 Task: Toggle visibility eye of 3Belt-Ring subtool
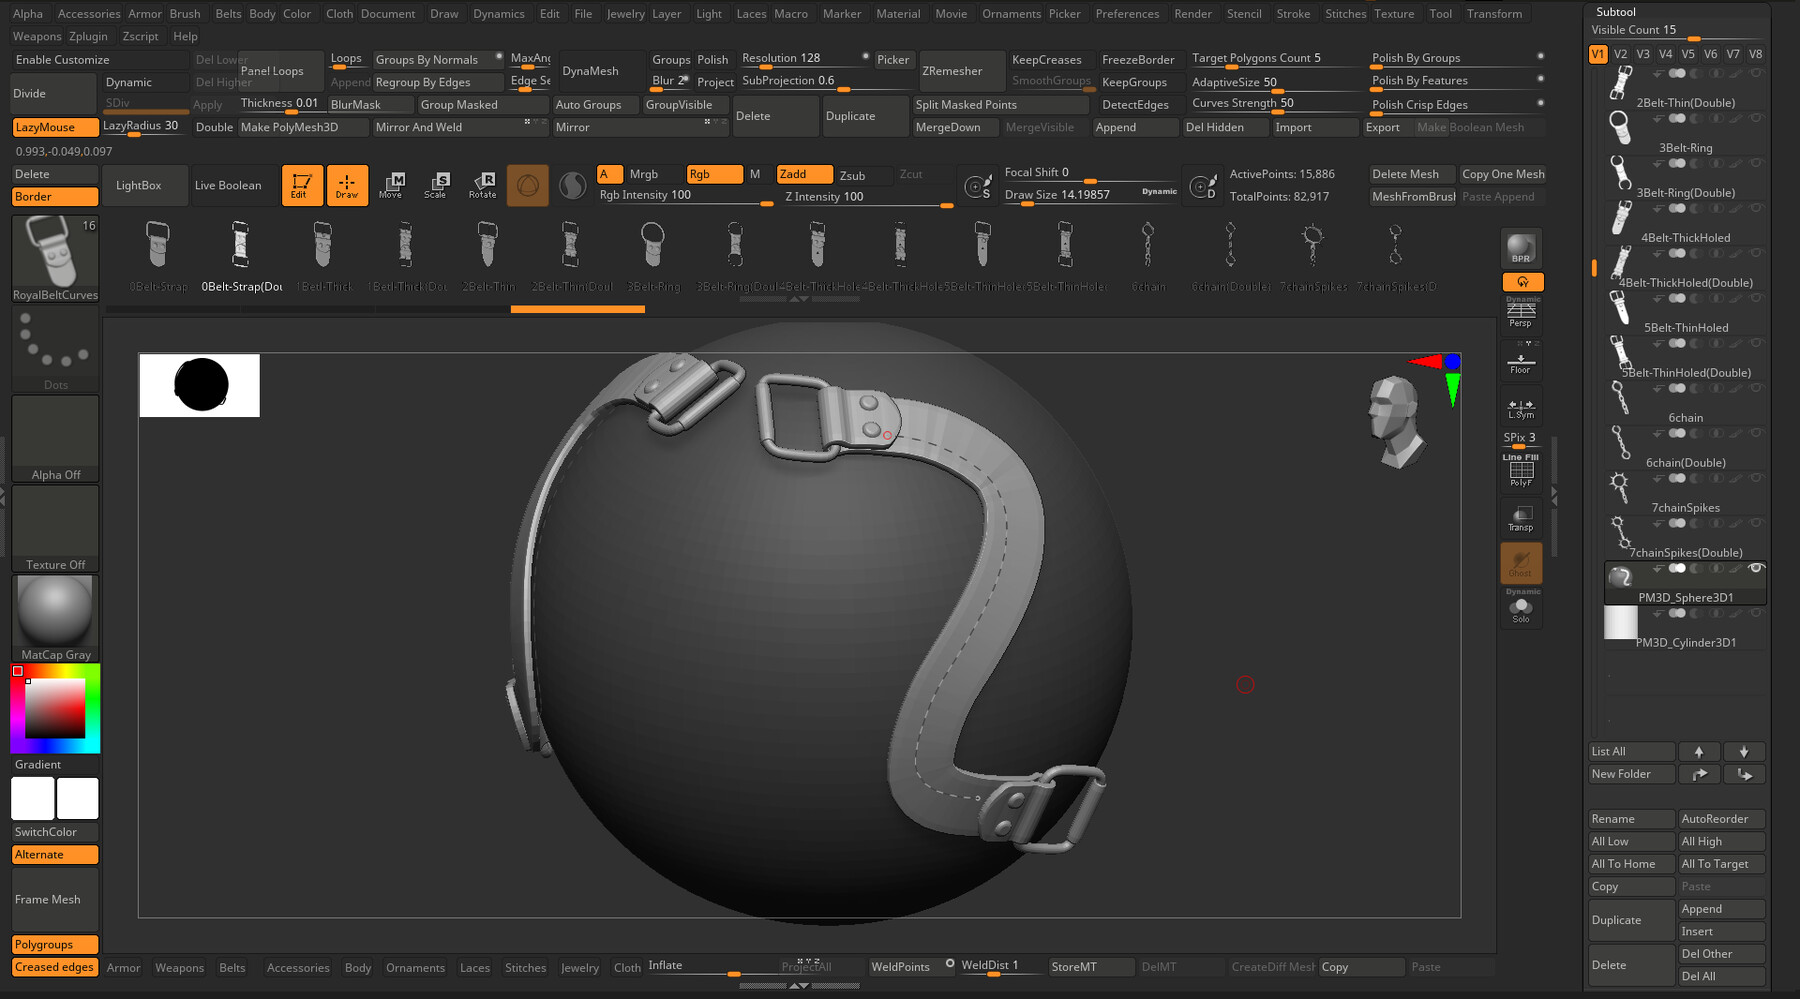[1755, 119]
